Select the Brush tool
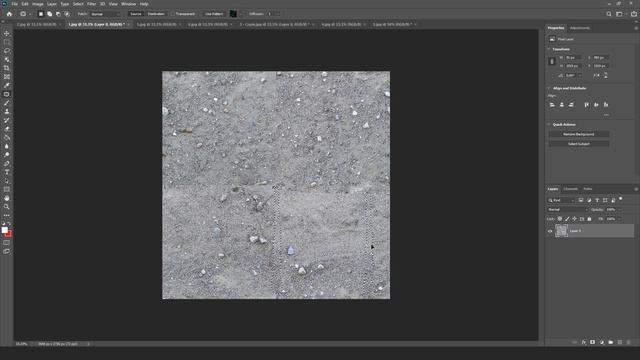The height and width of the screenshot is (360, 640). pyautogui.click(x=7, y=103)
